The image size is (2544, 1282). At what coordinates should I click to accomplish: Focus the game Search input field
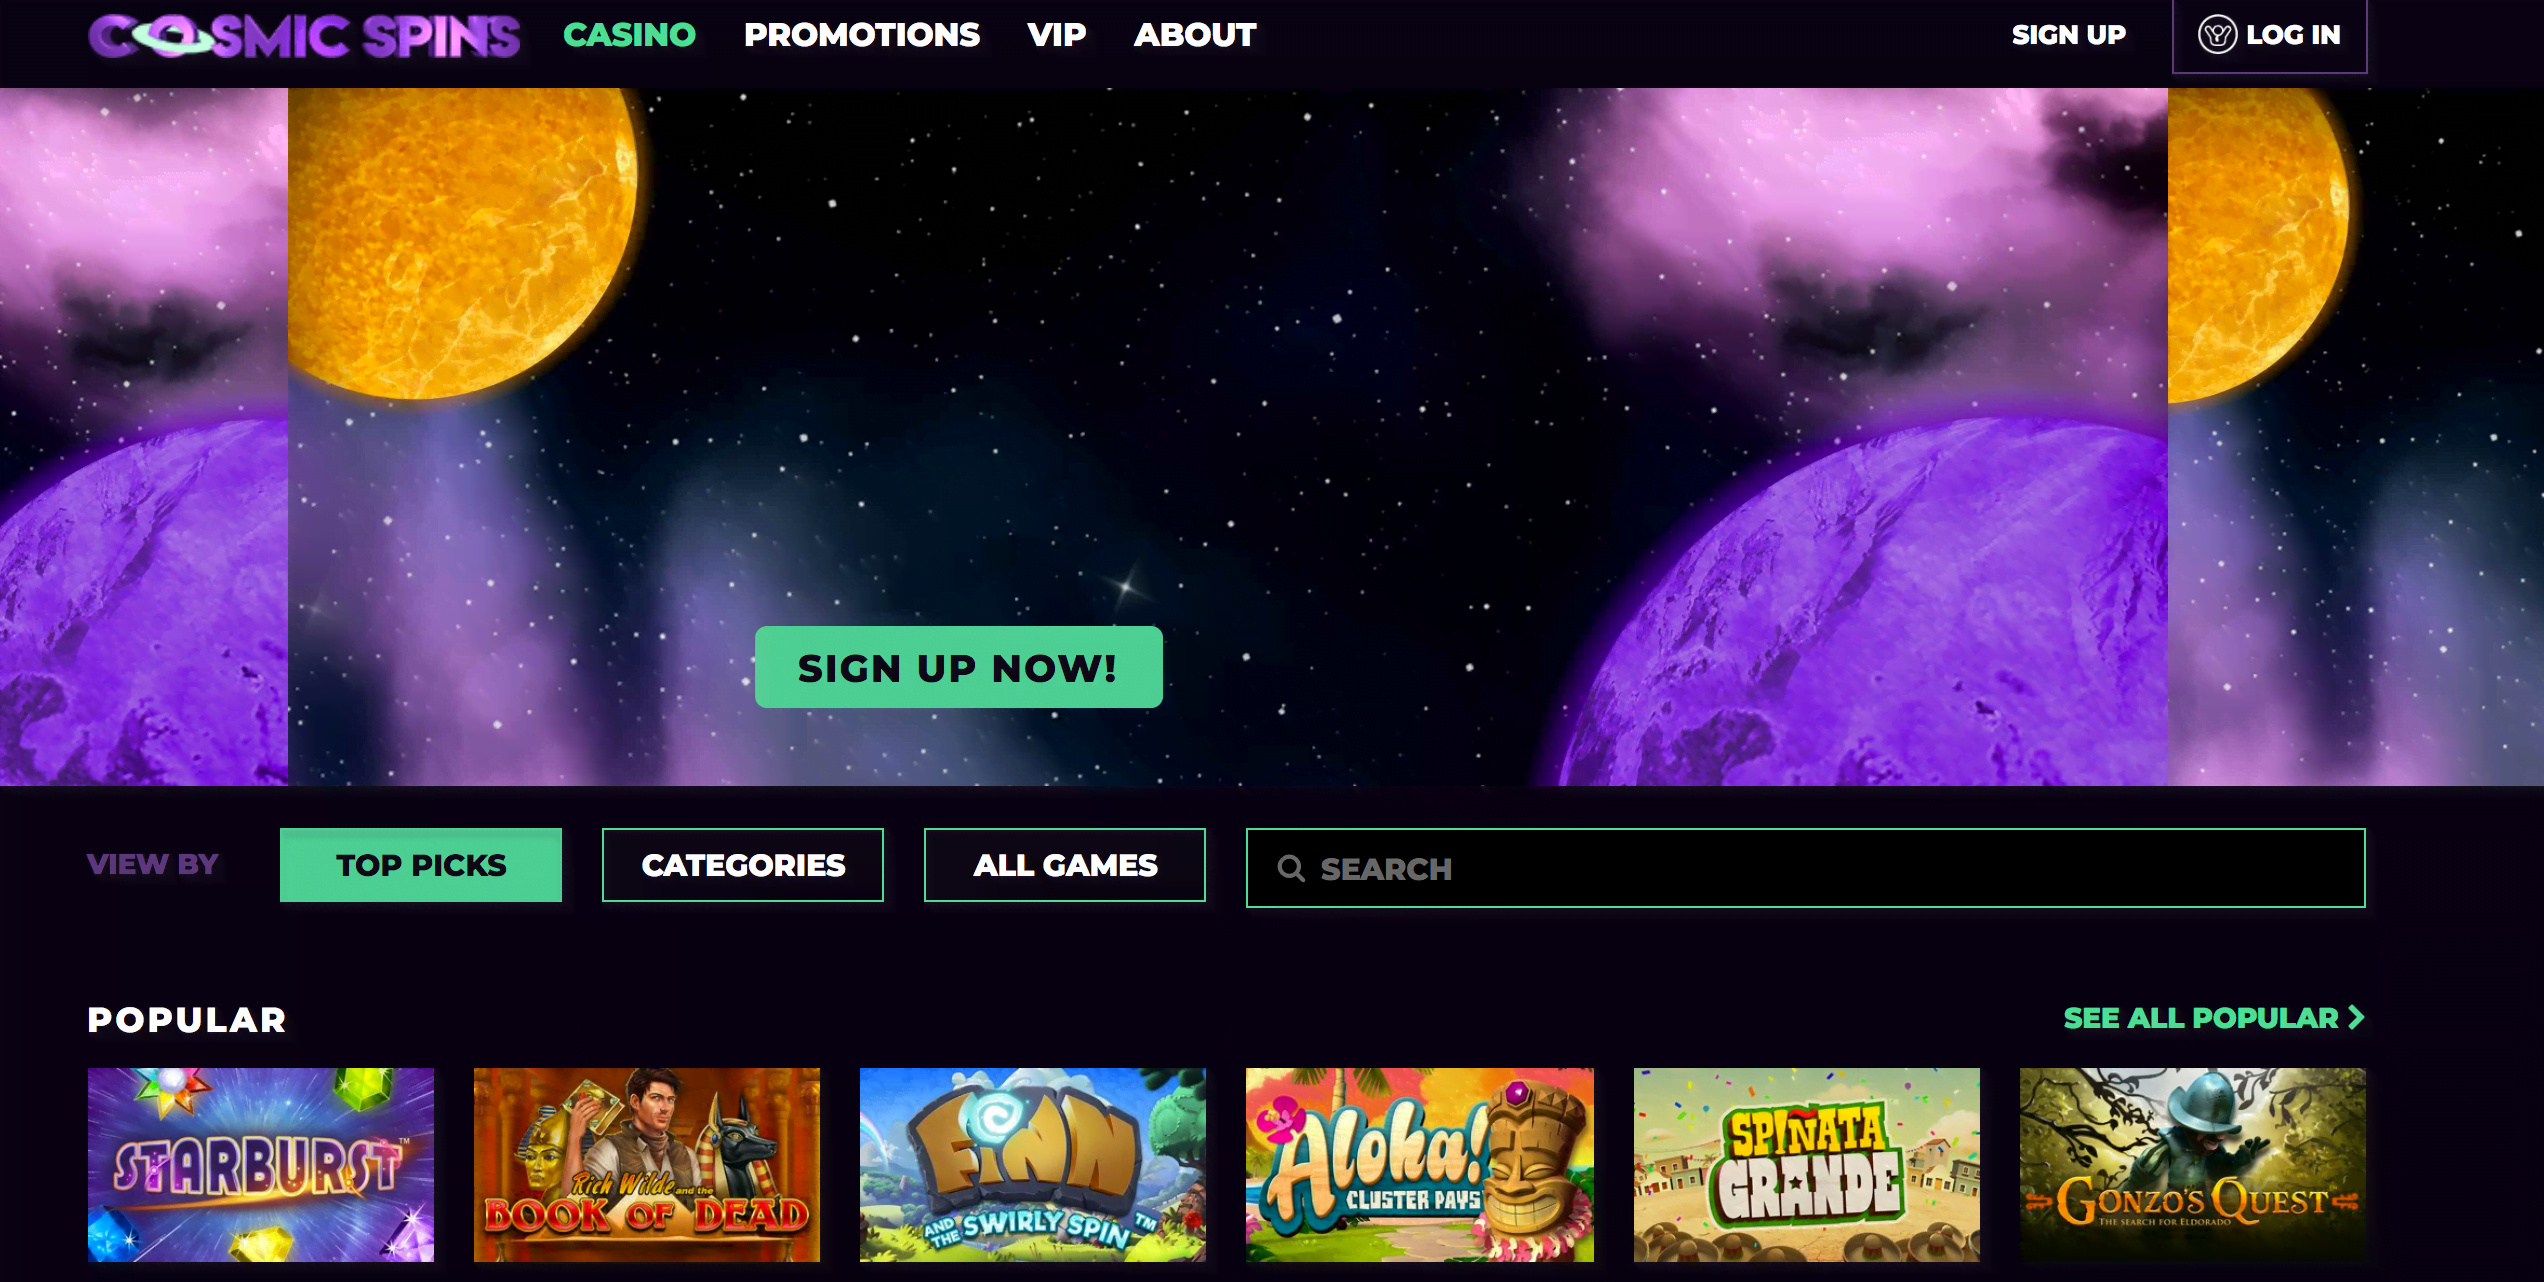click(x=1806, y=868)
